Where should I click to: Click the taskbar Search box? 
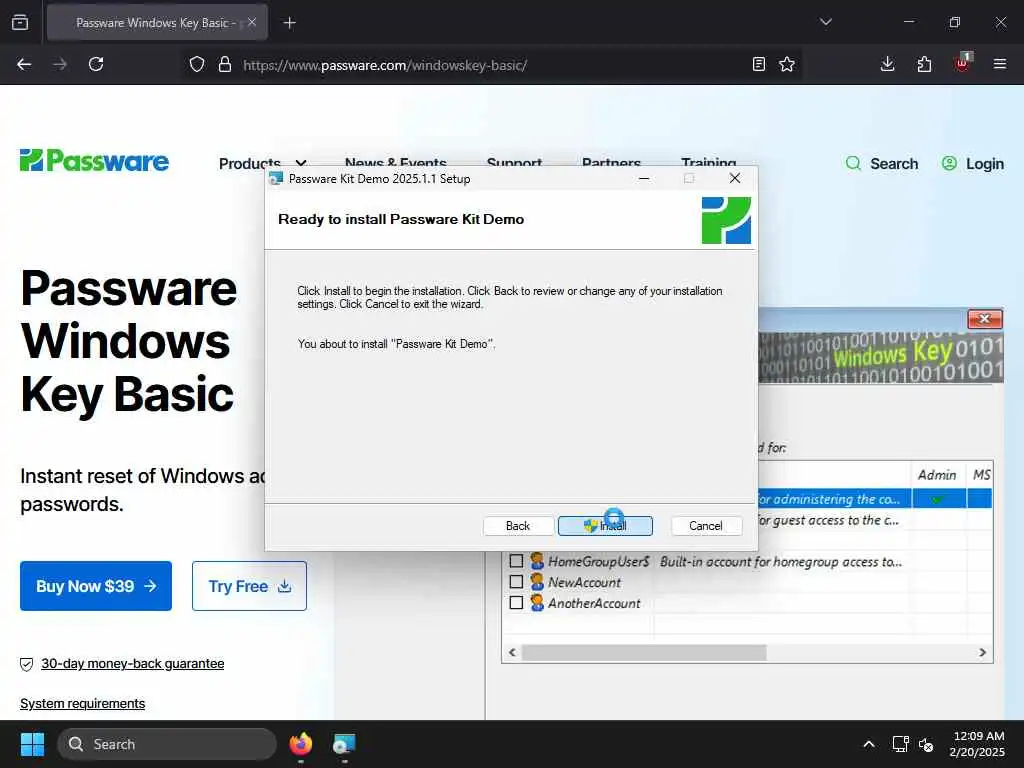167,744
